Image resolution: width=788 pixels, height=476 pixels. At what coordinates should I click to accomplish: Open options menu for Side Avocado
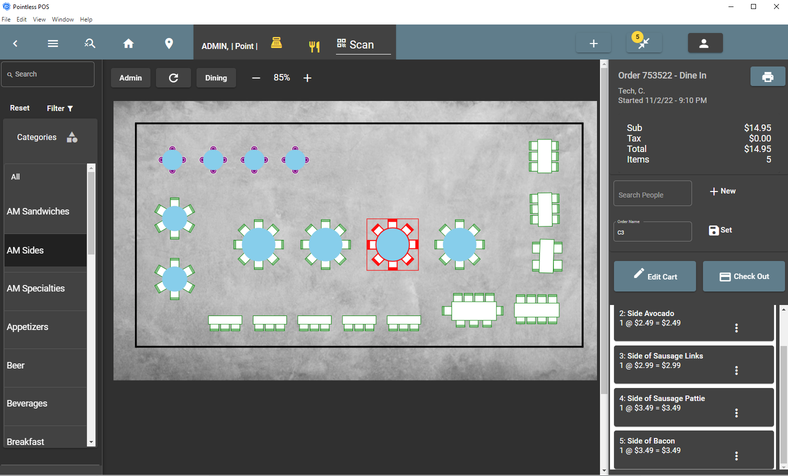tap(736, 328)
